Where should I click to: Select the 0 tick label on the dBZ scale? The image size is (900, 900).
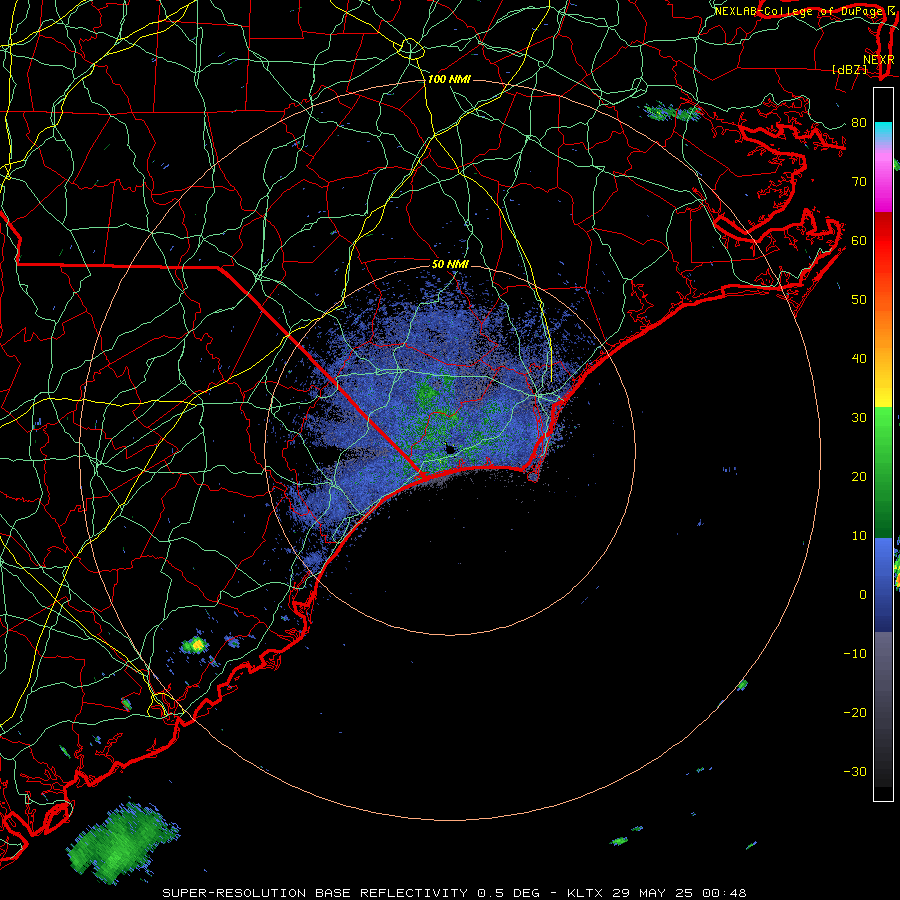click(x=863, y=595)
